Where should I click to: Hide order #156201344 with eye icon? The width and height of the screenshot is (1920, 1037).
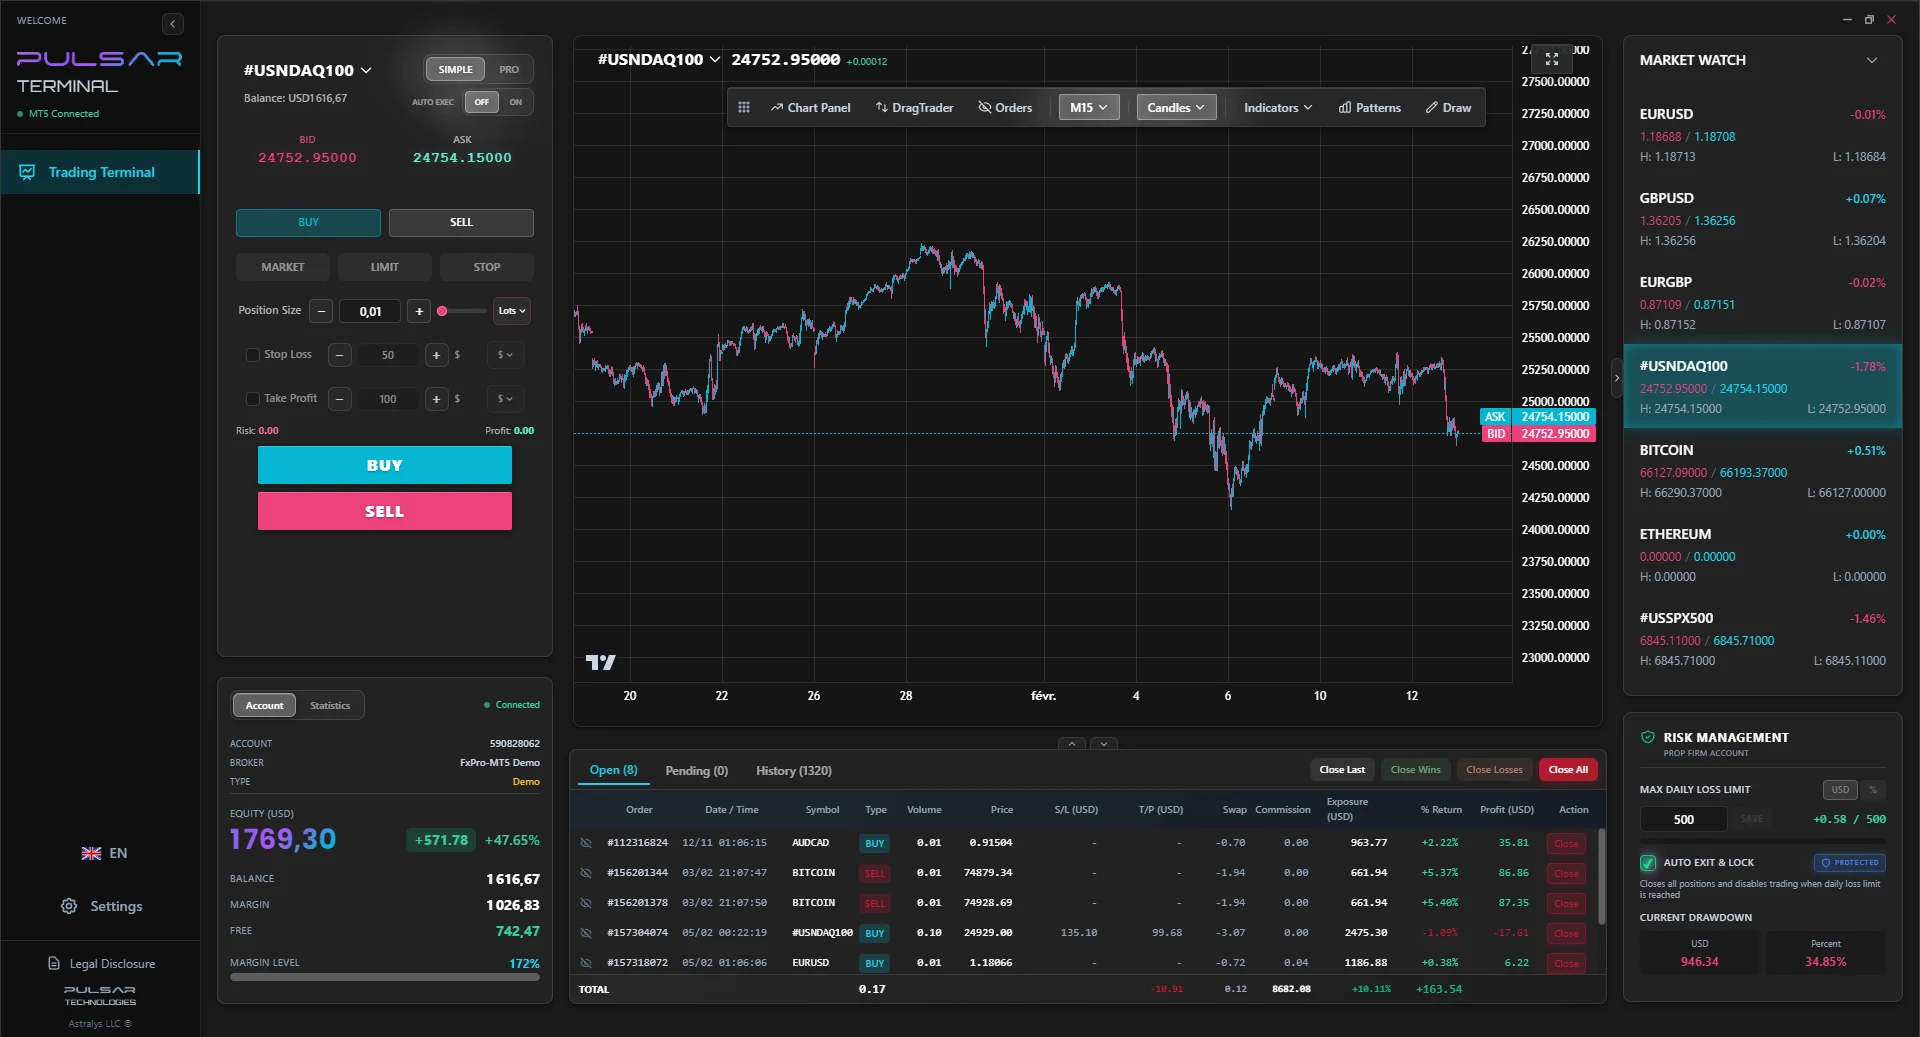pyautogui.click(x=586, y=873)
